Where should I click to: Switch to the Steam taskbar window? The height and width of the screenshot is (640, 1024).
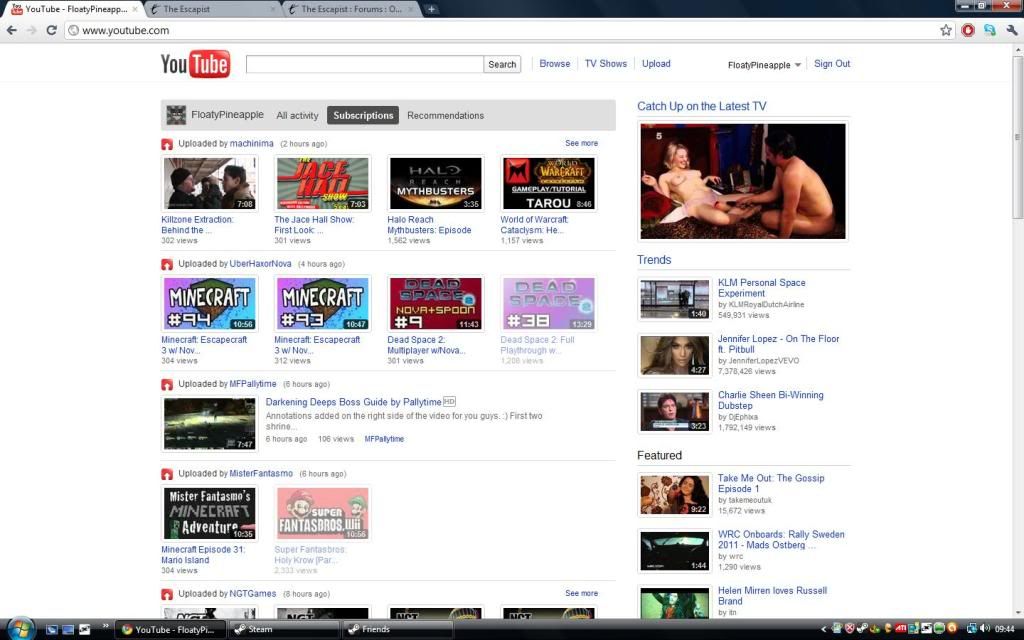click(x=284, y=629)
